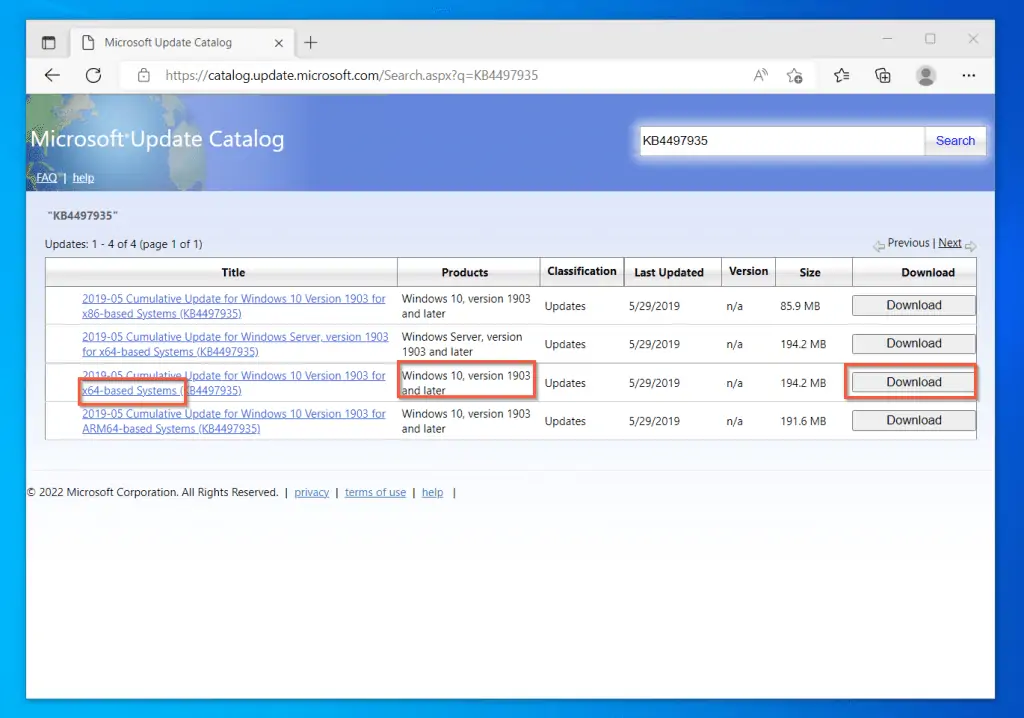
Task: Download the 85.9 MB x86 update
Action: (x=914, y=305)
